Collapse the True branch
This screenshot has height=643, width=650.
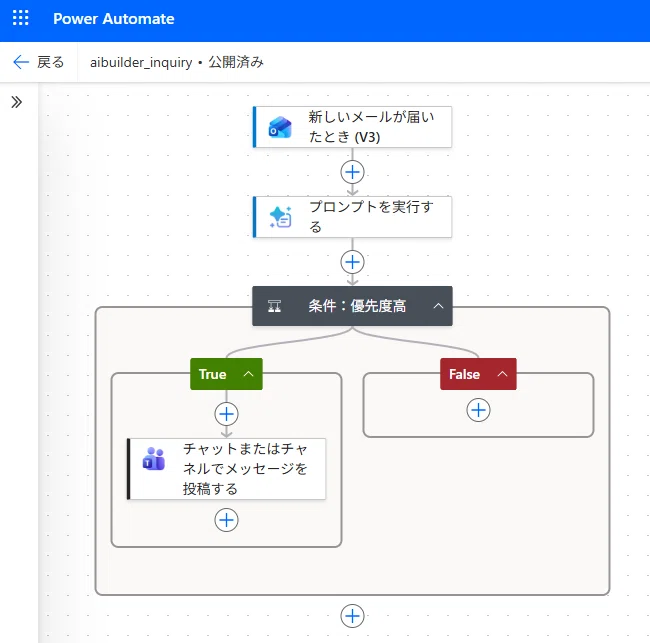(248, 374)
